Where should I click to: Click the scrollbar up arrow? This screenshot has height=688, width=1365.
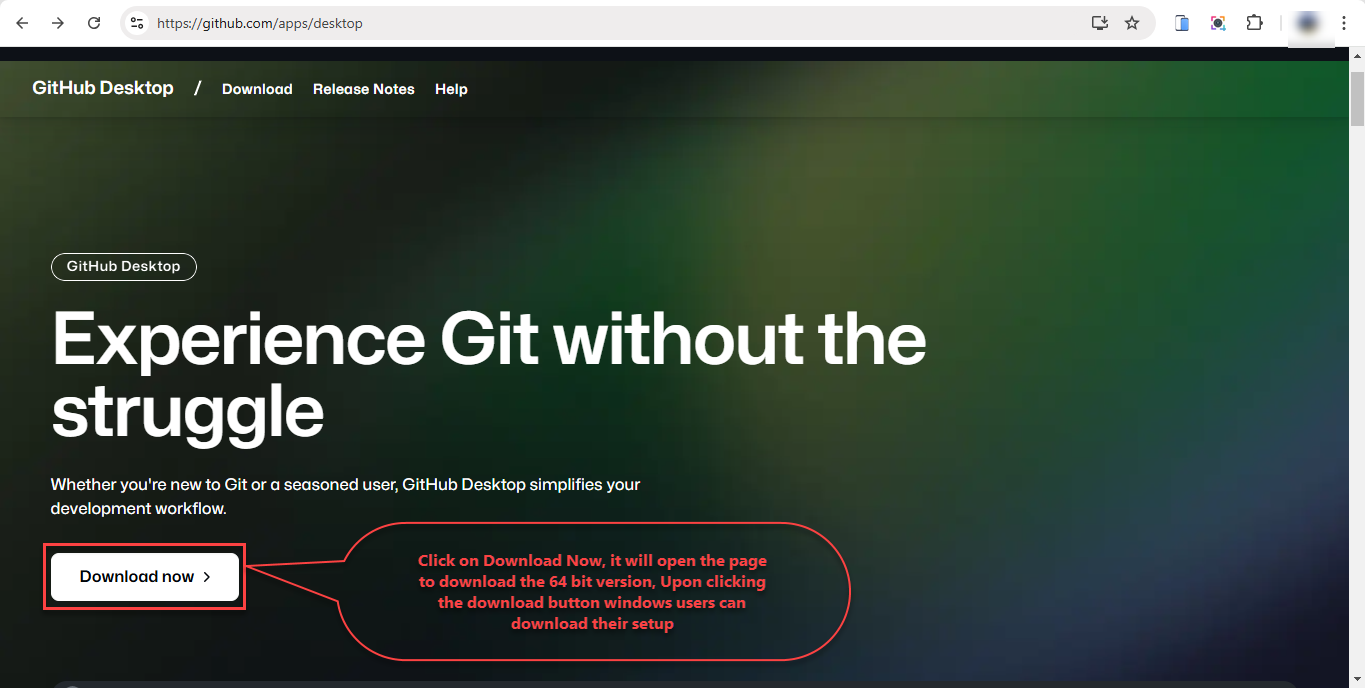1357,57
